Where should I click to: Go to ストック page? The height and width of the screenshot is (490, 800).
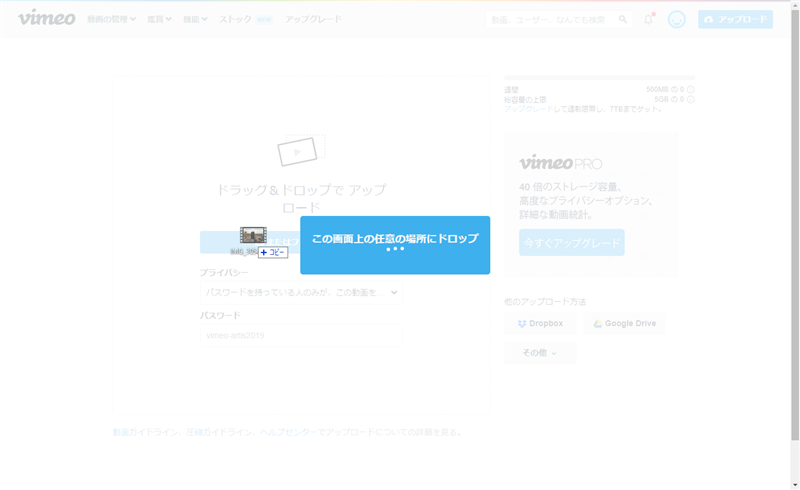(235, 19)
